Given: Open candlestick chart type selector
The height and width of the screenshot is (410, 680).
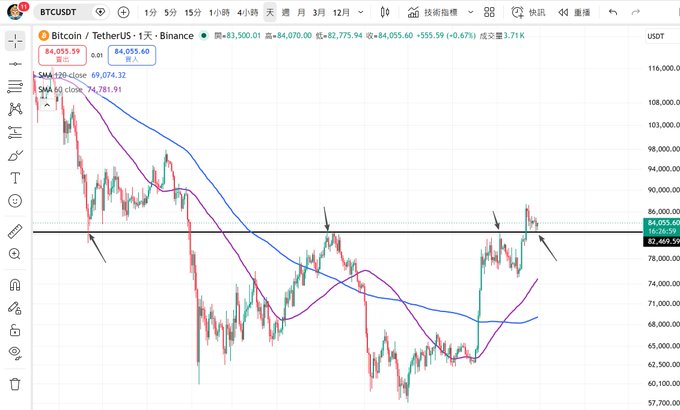Looking at the screenshot, I should pos(385,13).
